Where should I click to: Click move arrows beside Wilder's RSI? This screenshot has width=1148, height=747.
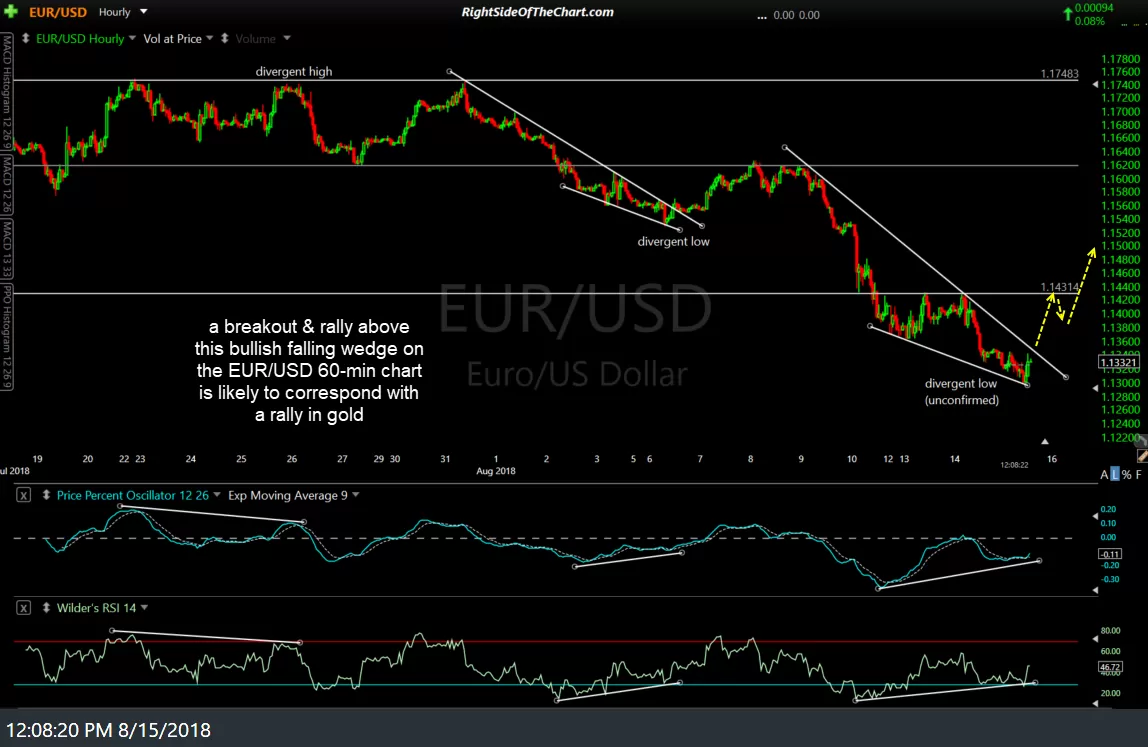pos(46,608)
